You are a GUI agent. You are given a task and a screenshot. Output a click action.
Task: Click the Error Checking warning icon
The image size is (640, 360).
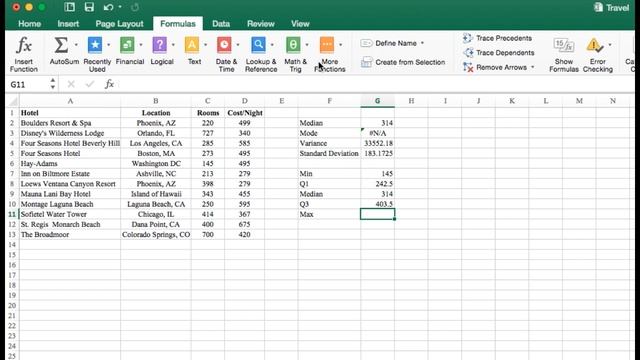tap(594, 46)
